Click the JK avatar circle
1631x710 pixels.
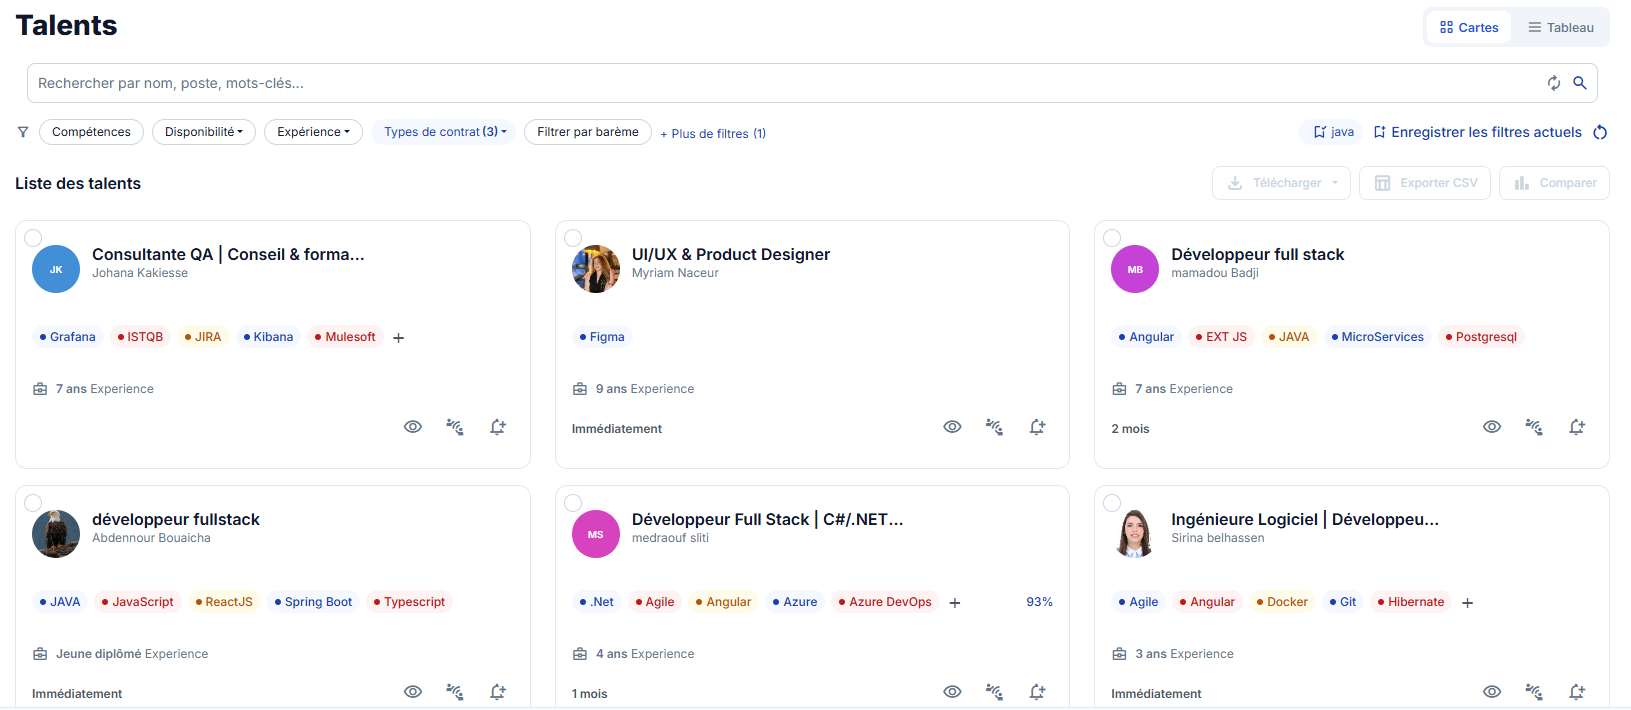pyautogui.click(x=56, y=269)
